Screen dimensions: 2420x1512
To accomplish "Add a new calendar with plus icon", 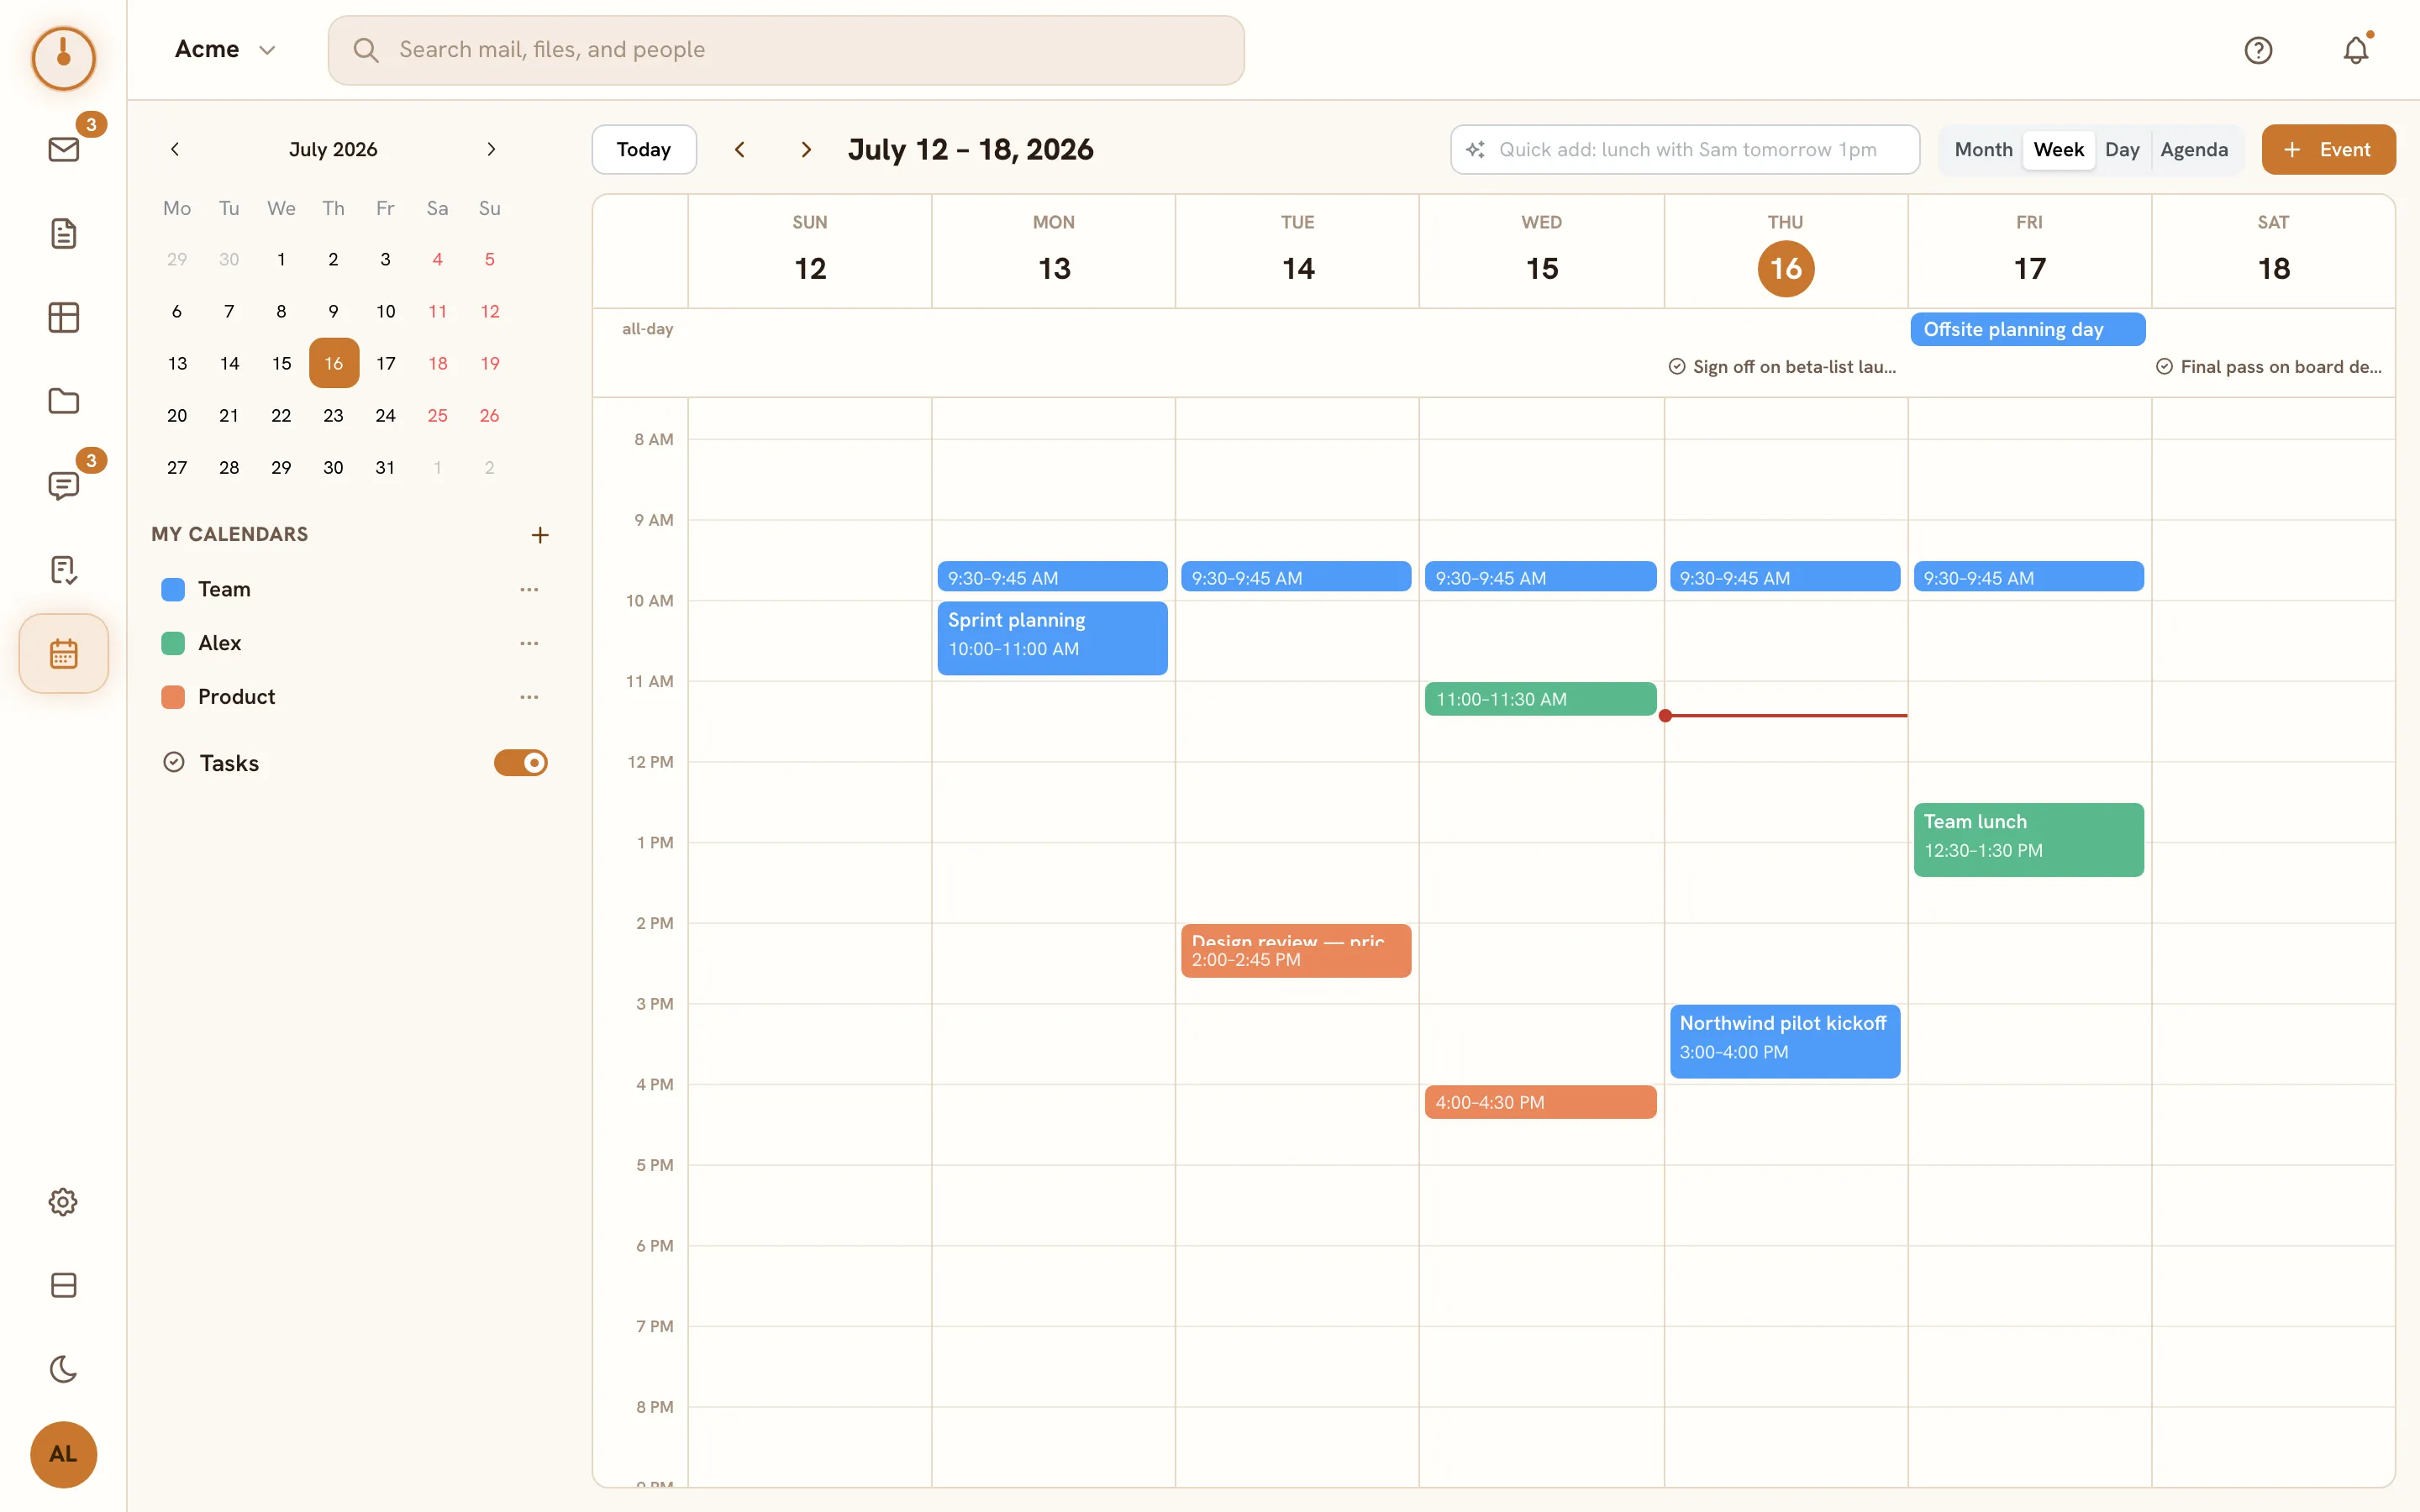I will (x=540, y=535).
